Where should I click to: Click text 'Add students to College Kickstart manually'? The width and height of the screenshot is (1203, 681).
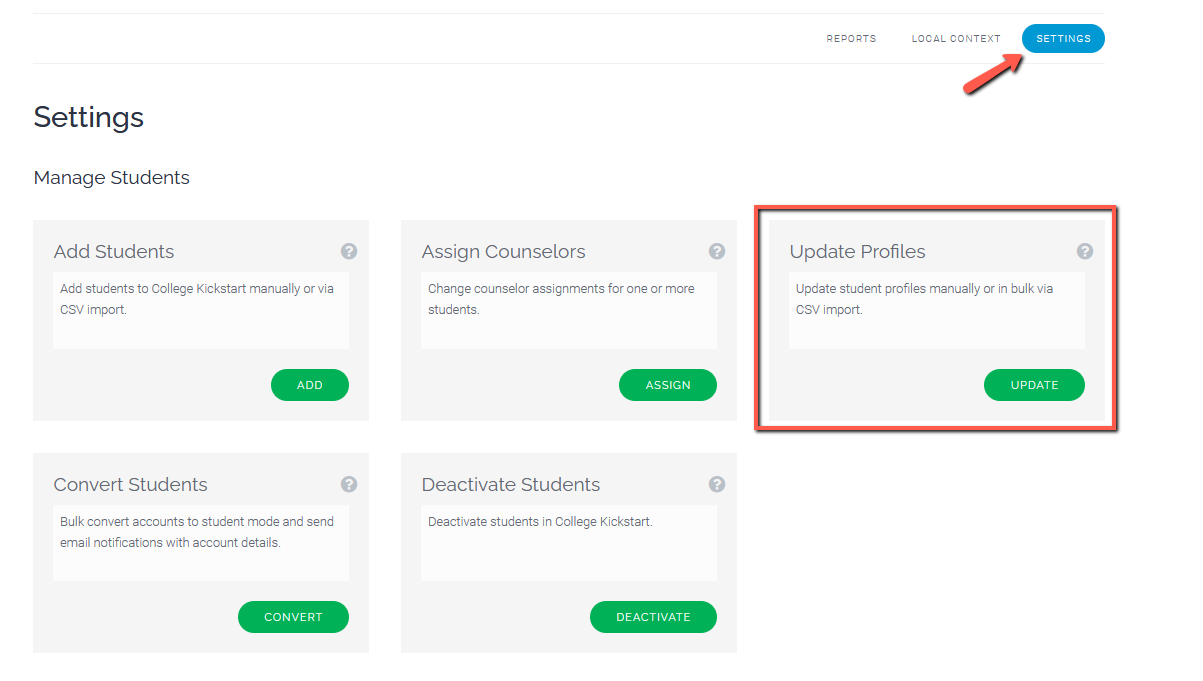coord(180,289)
